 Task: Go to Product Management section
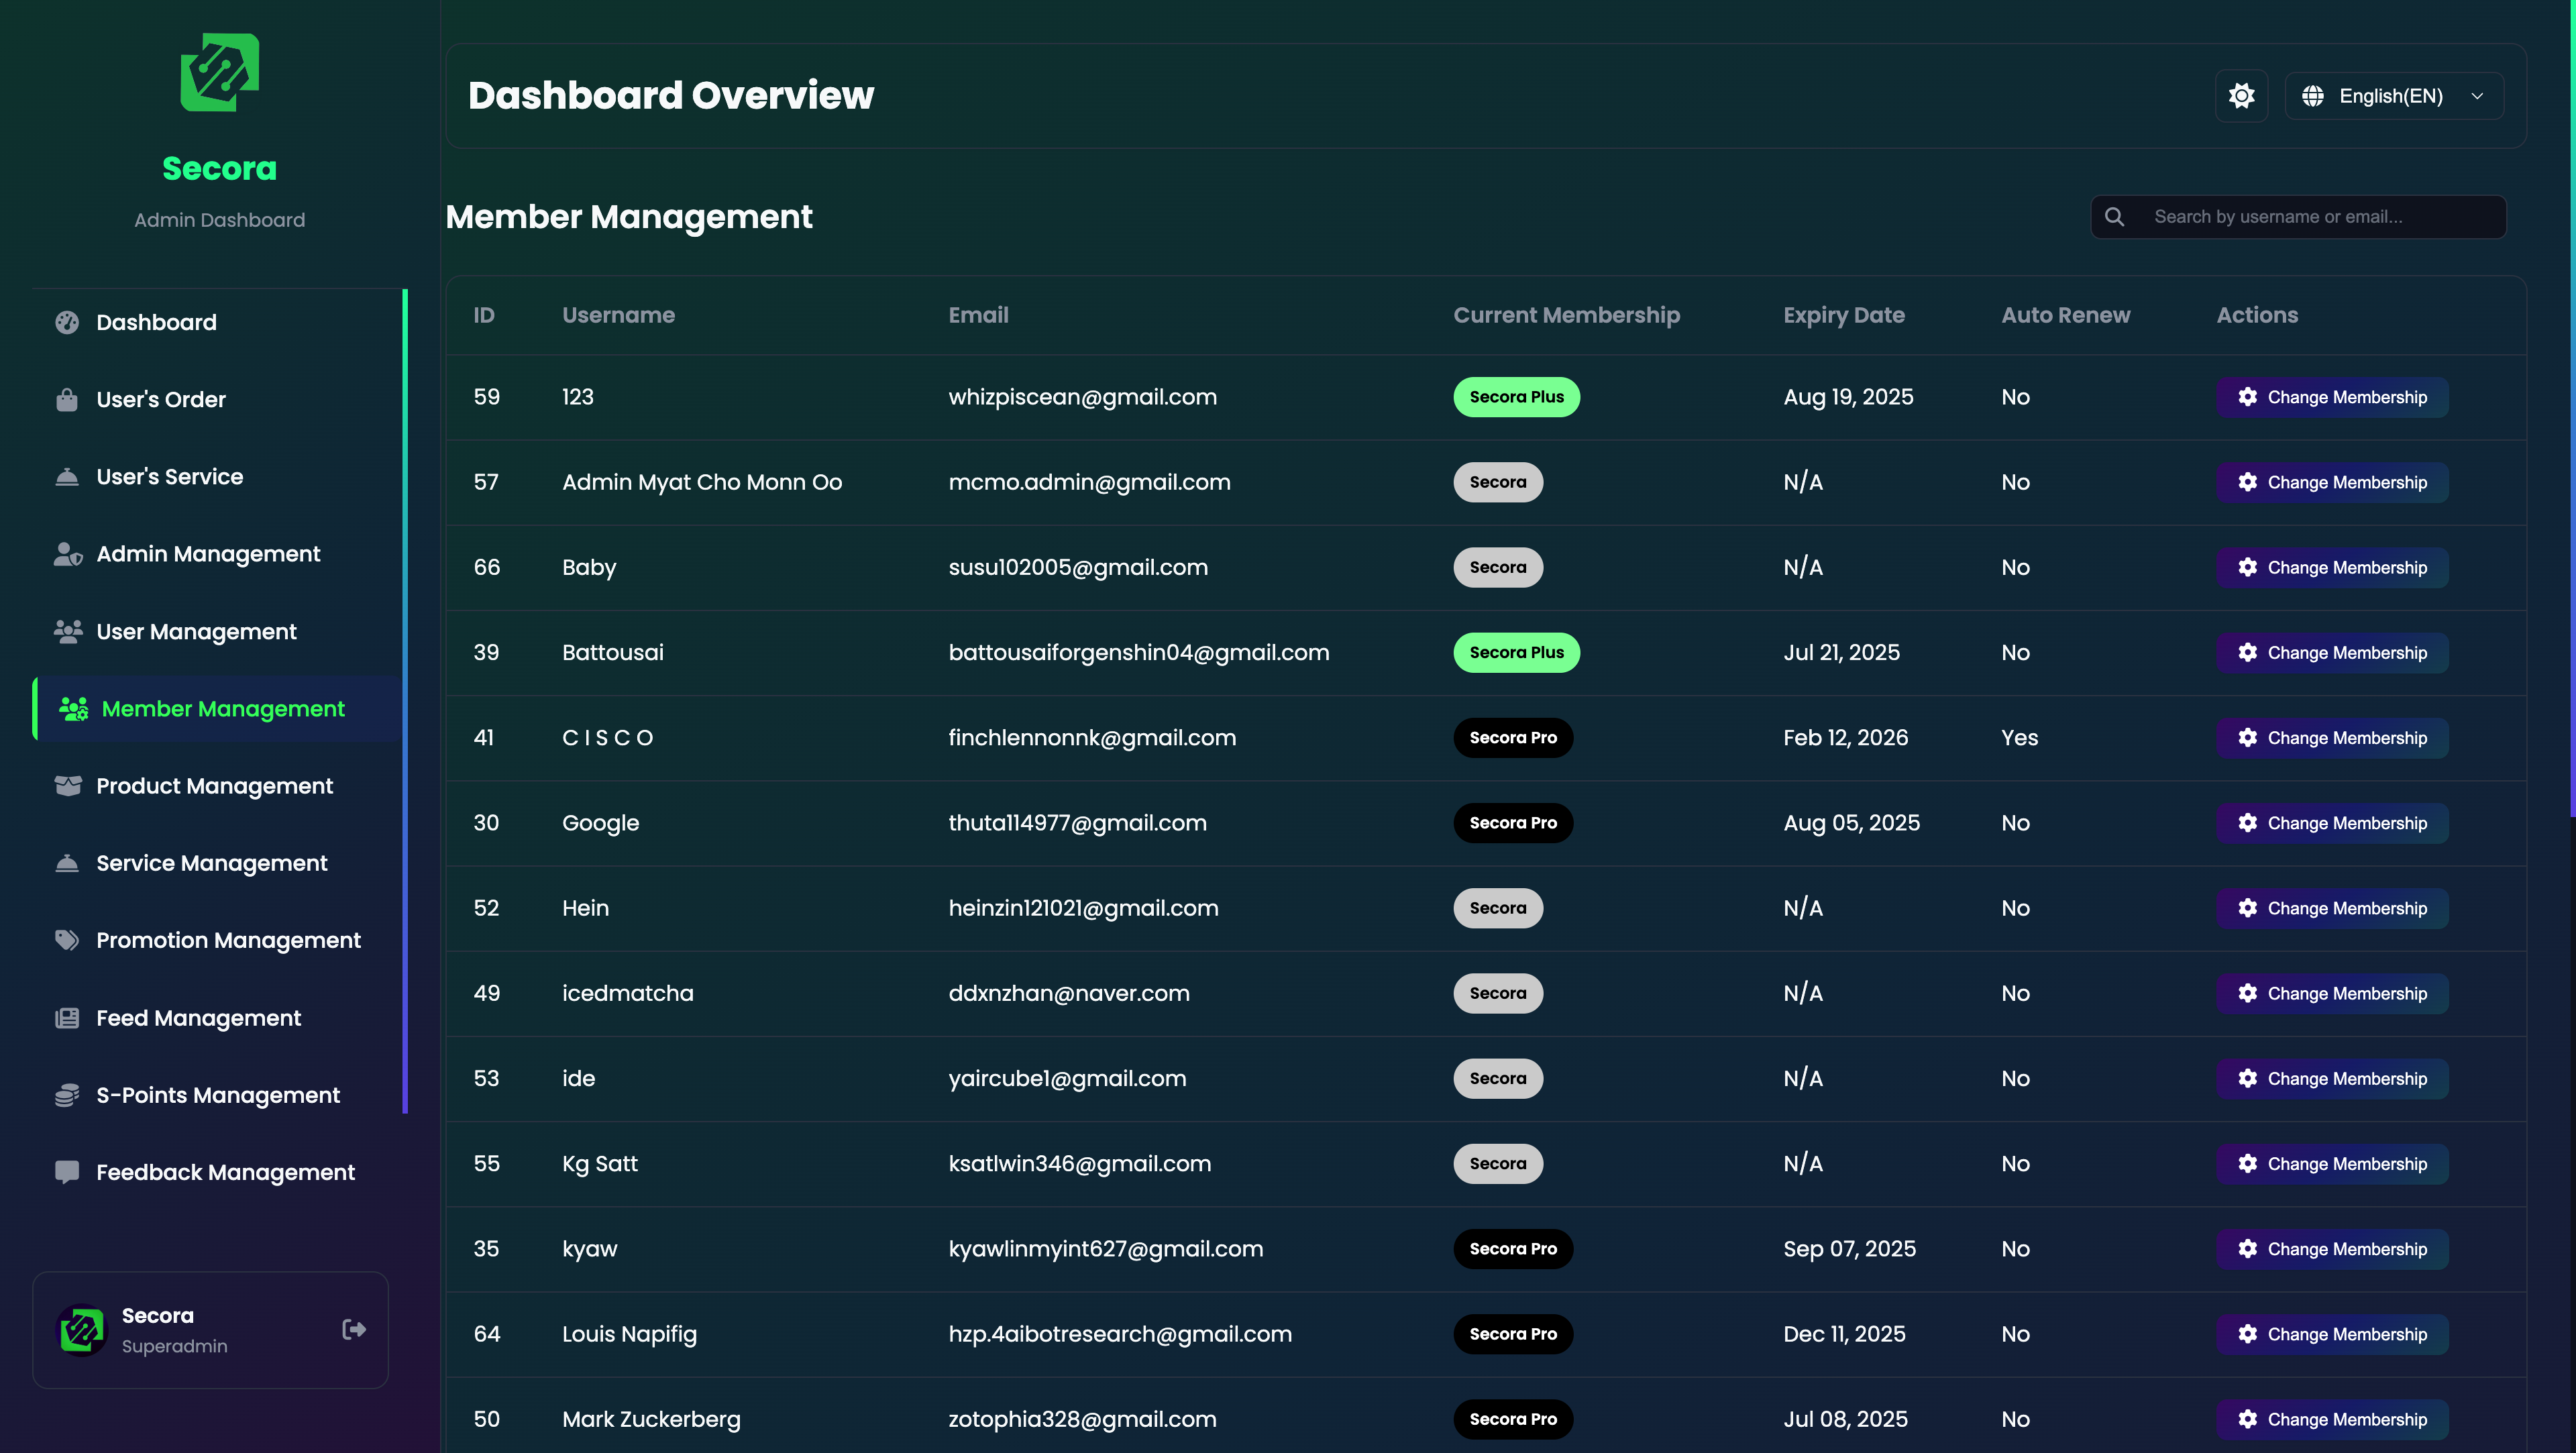tap(214, 786)
